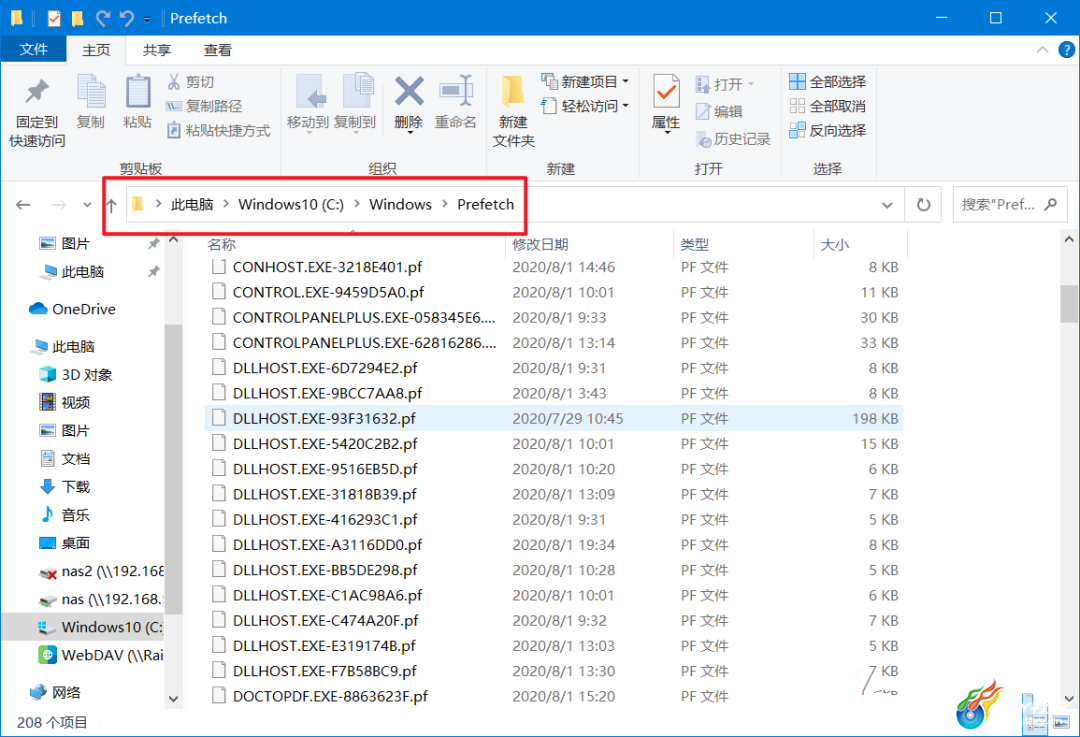
Task: Click the Properties checkmark icon
Action: pyautogui.click(x=666, y=92)
